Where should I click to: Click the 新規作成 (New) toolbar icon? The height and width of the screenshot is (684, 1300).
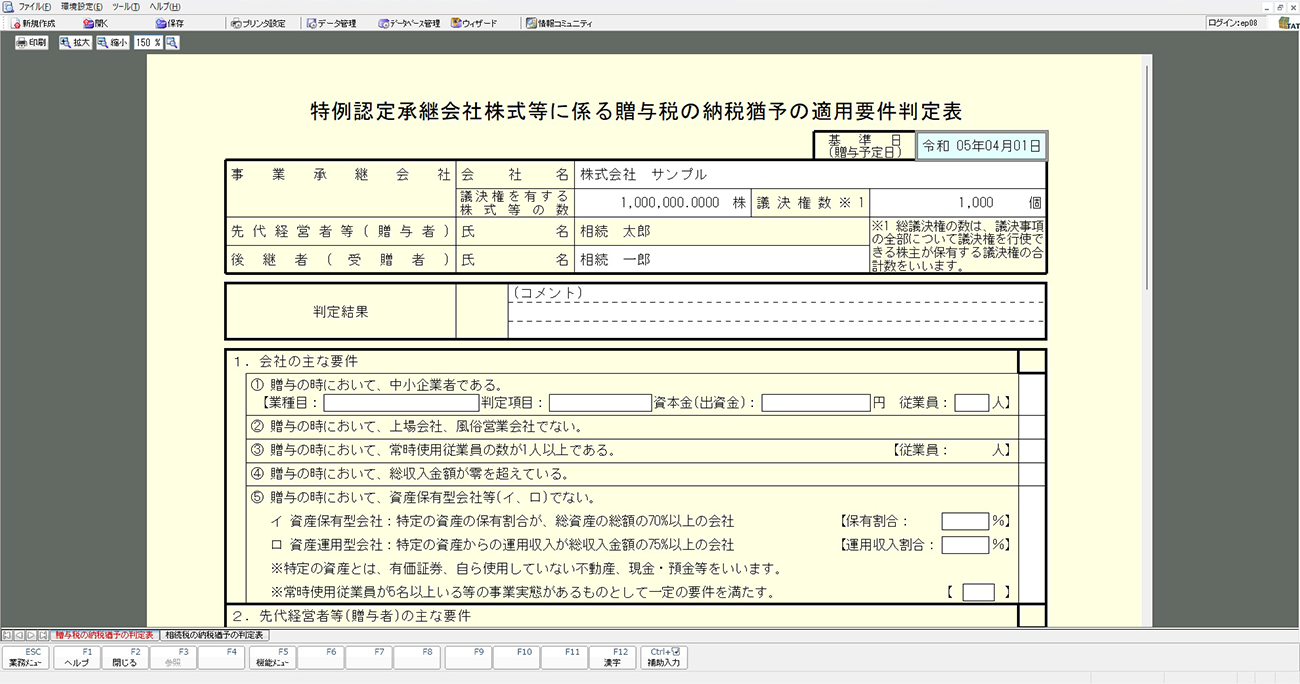tap(32, 23)
